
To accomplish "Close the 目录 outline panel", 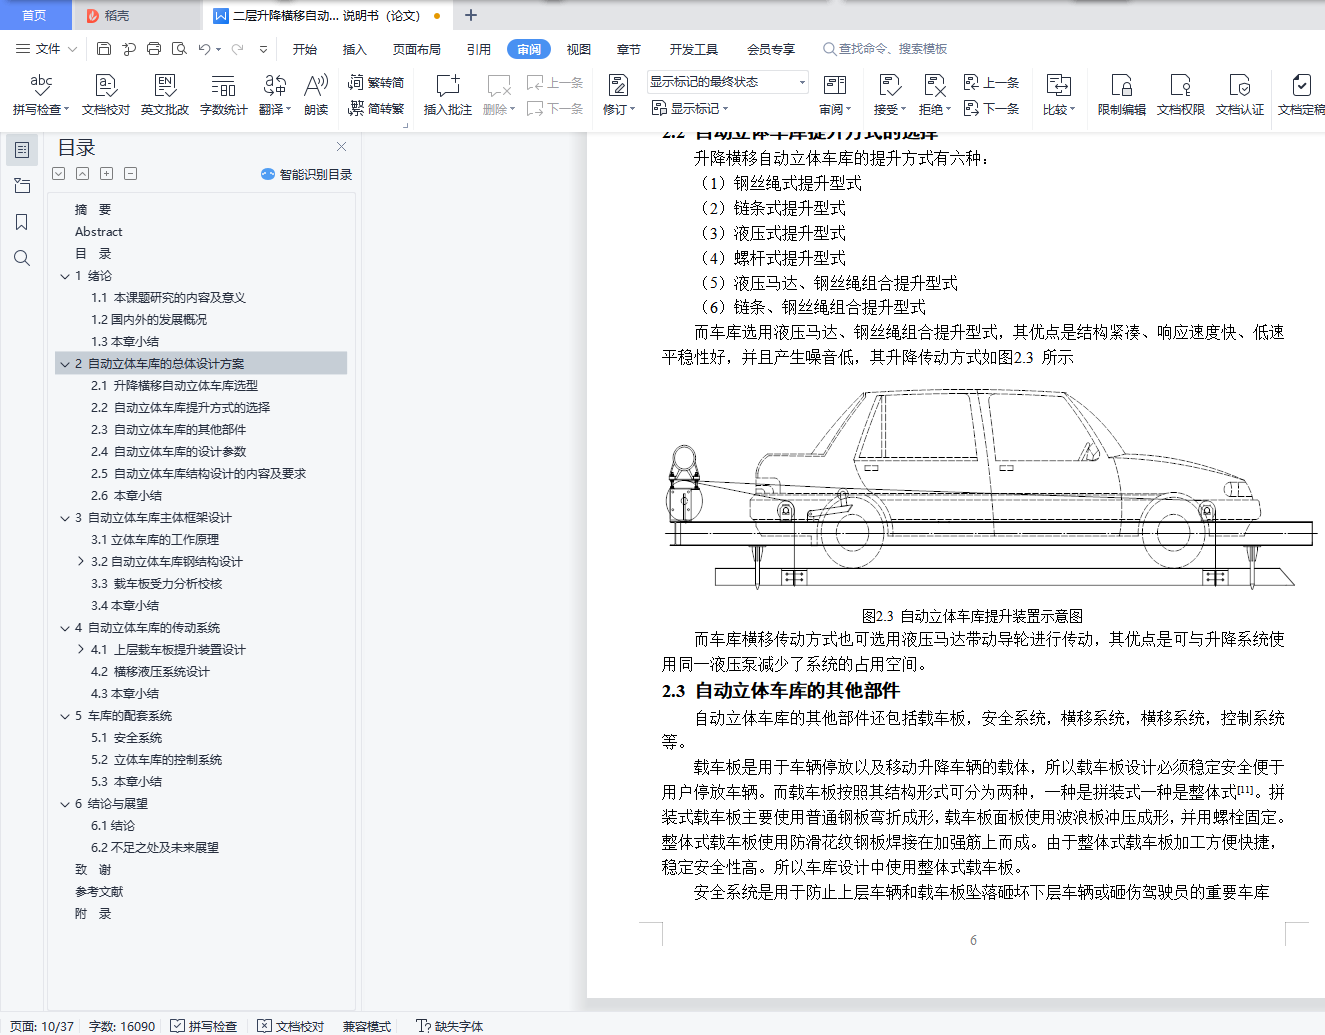I will (341, 147).
